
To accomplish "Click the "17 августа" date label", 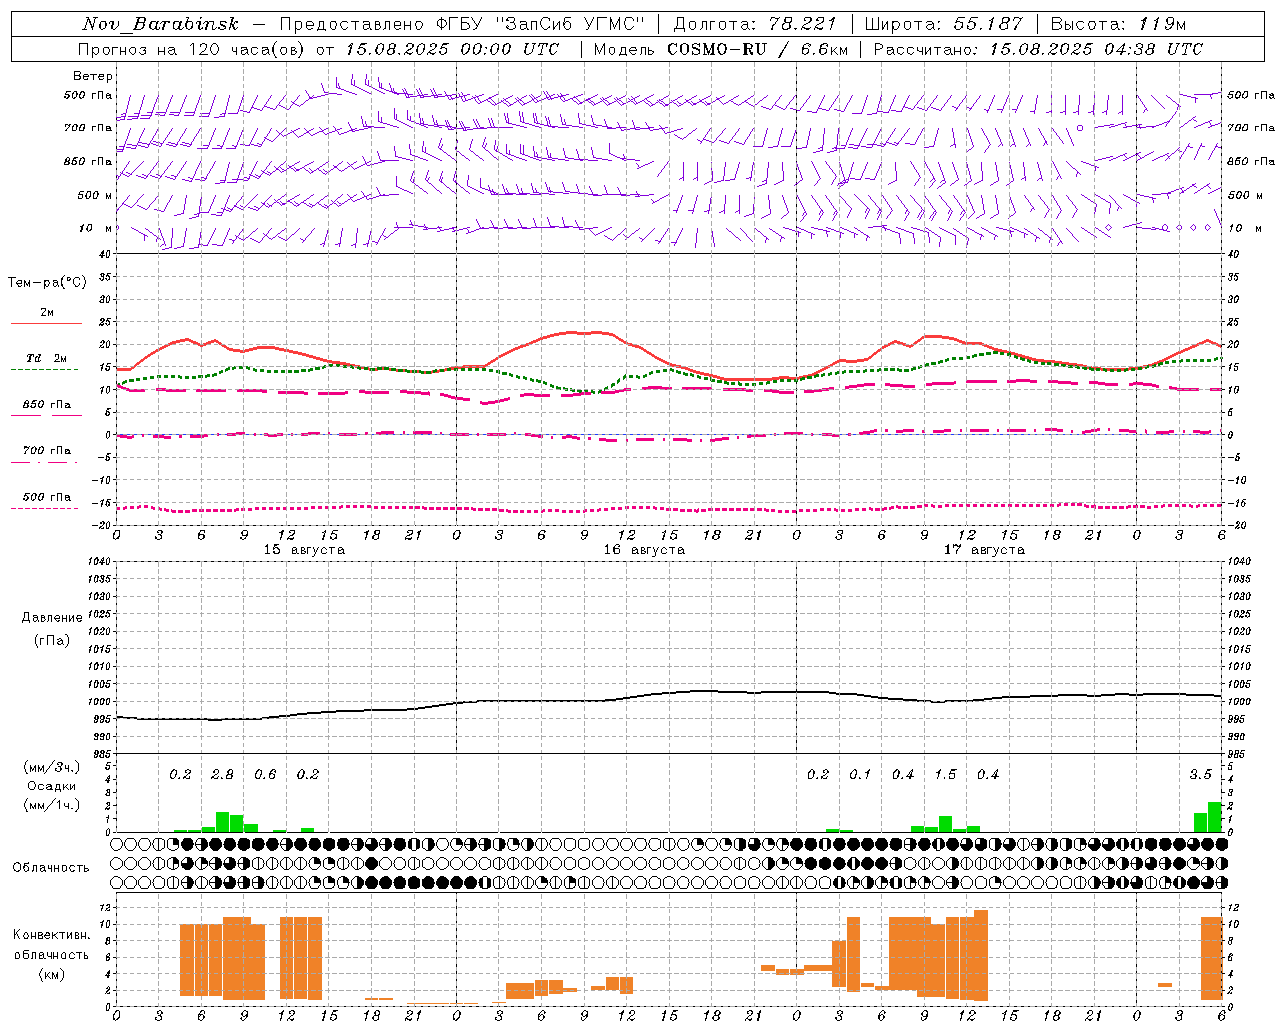I will [x=984, y=550].
